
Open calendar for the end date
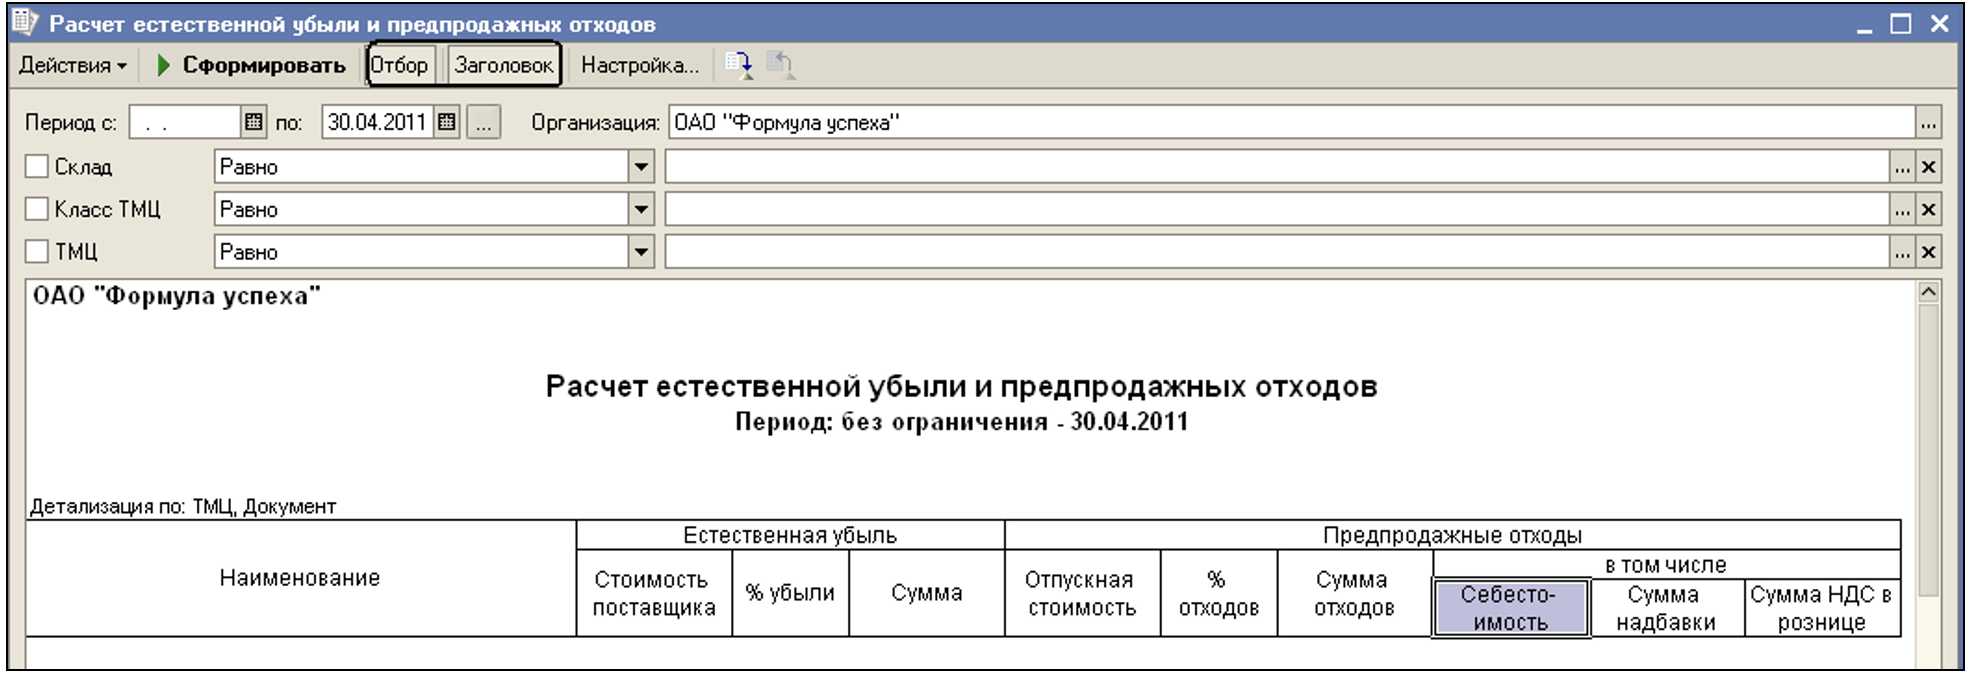coord(447,123)
